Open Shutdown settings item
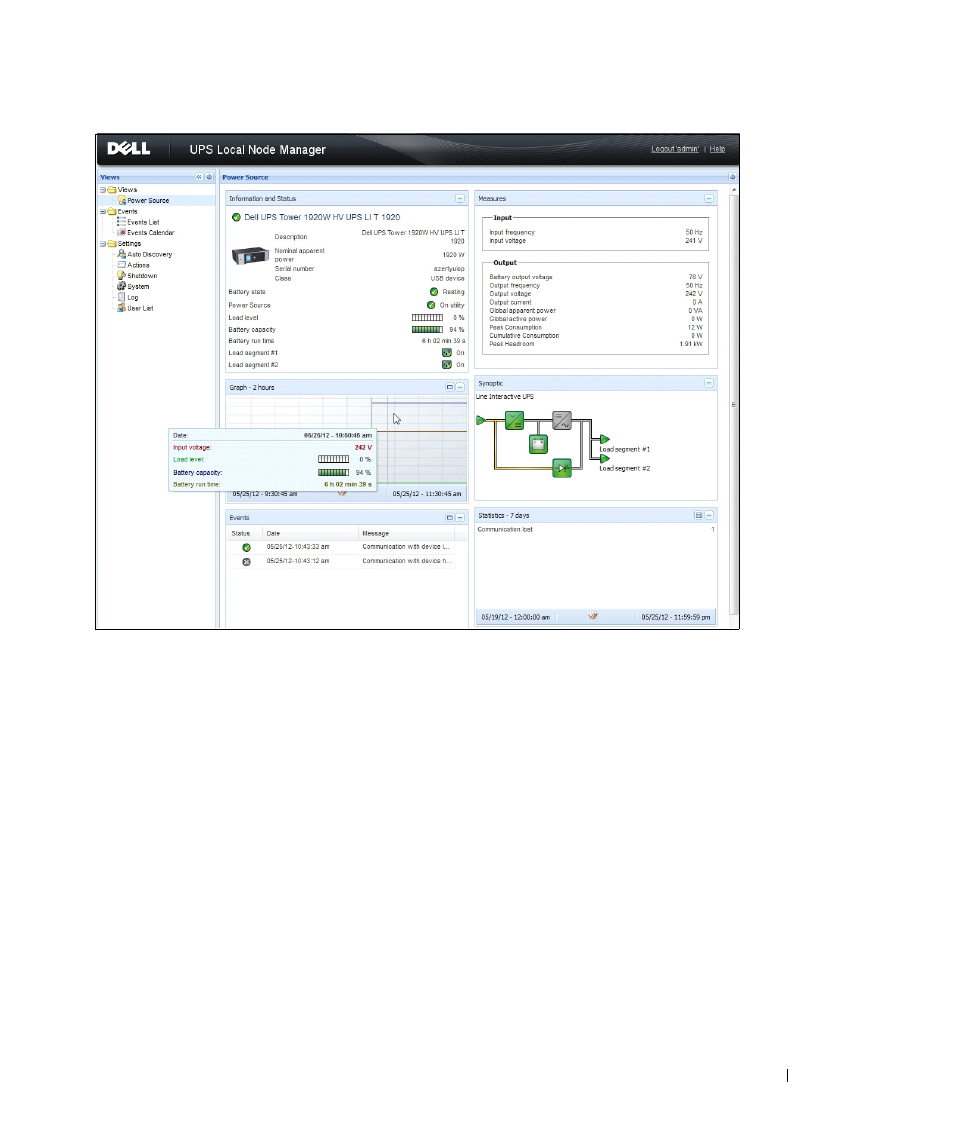This screenshot has height=1145, width=954. point(142,275)
